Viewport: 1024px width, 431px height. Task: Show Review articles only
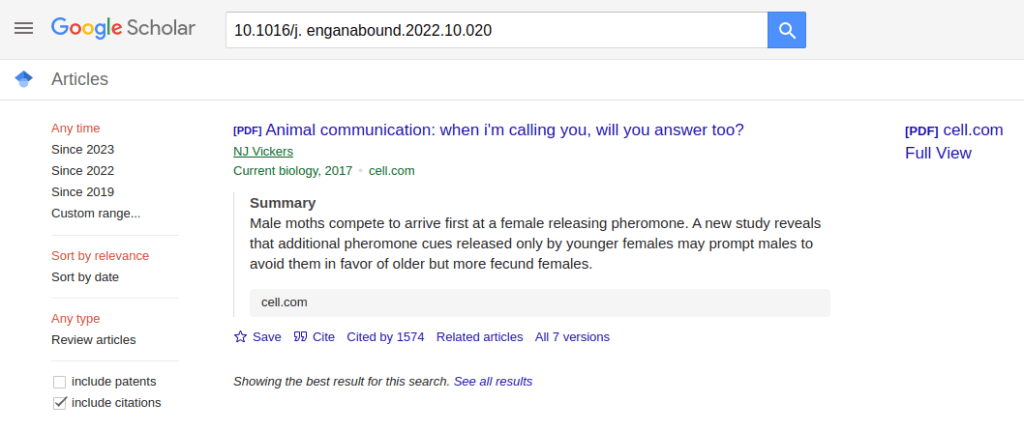[x=93, y=340]
